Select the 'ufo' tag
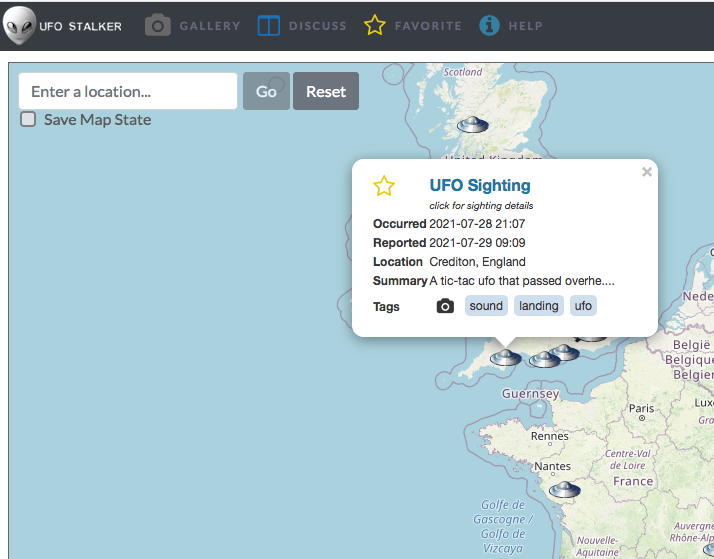This screenshot has height=559, width=714. pos(583,306)
